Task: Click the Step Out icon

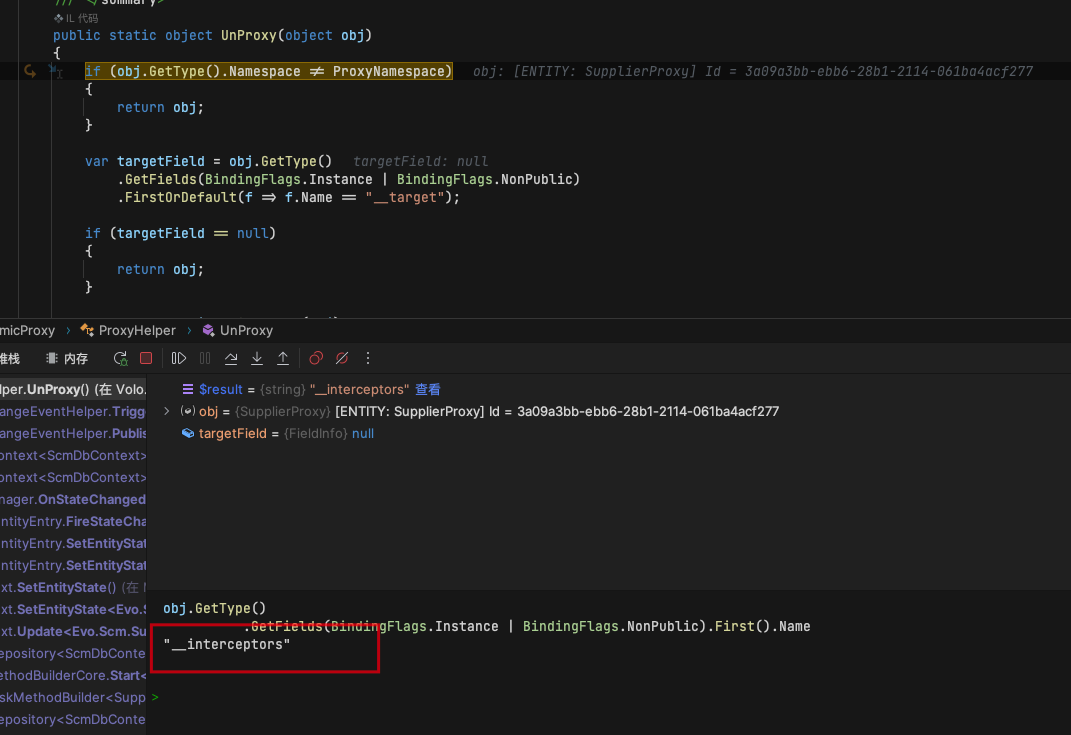Action: pyautogui.click(x=283, y=357)
